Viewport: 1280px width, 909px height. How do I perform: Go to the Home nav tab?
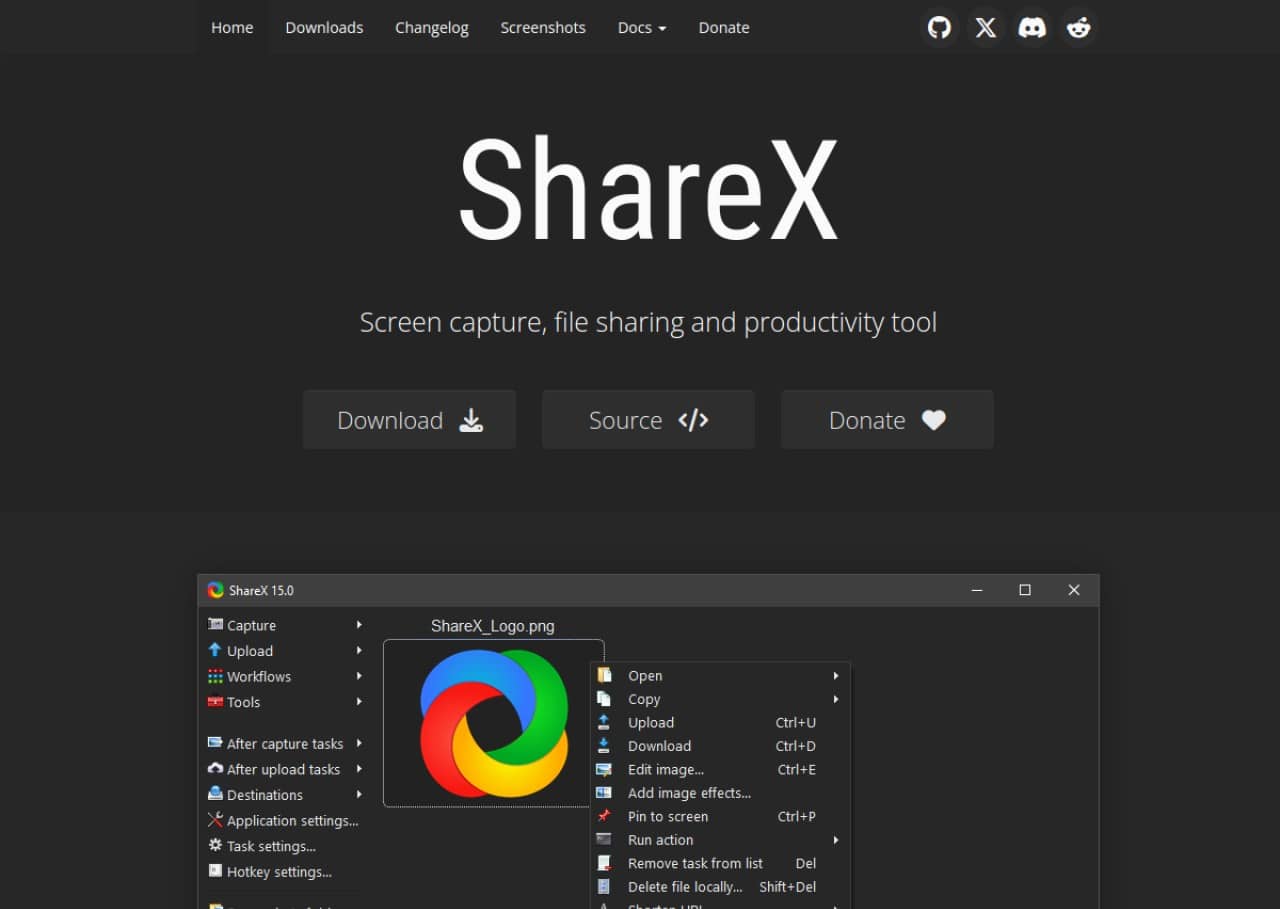tap(232, 27)
